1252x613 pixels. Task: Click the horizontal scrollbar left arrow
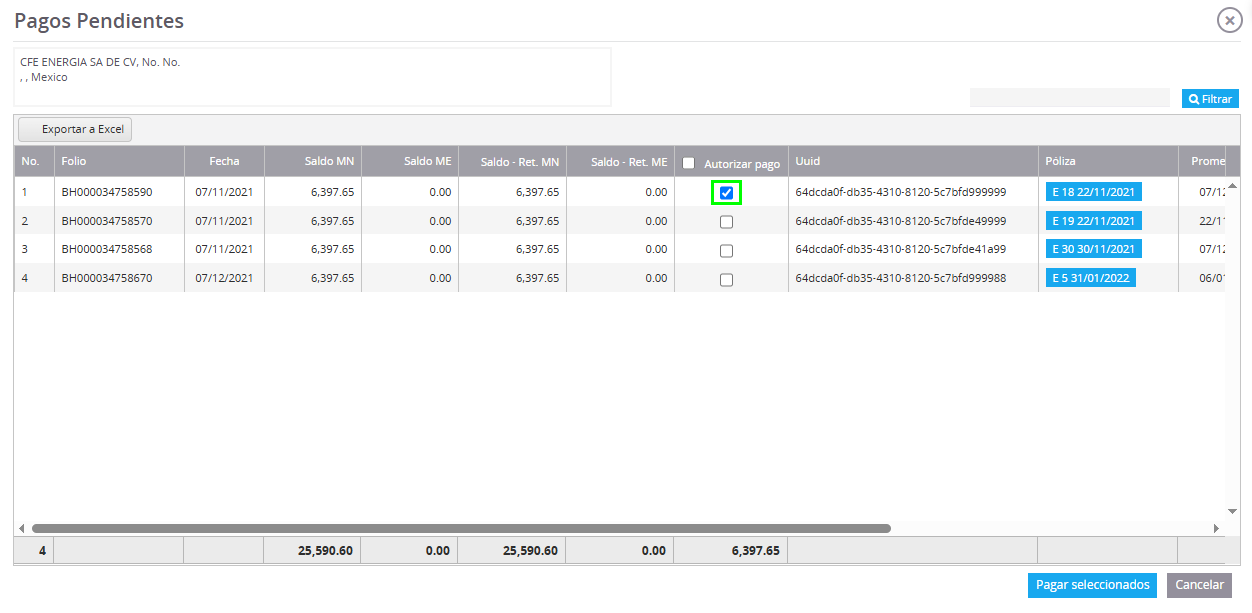click(22, 528)
